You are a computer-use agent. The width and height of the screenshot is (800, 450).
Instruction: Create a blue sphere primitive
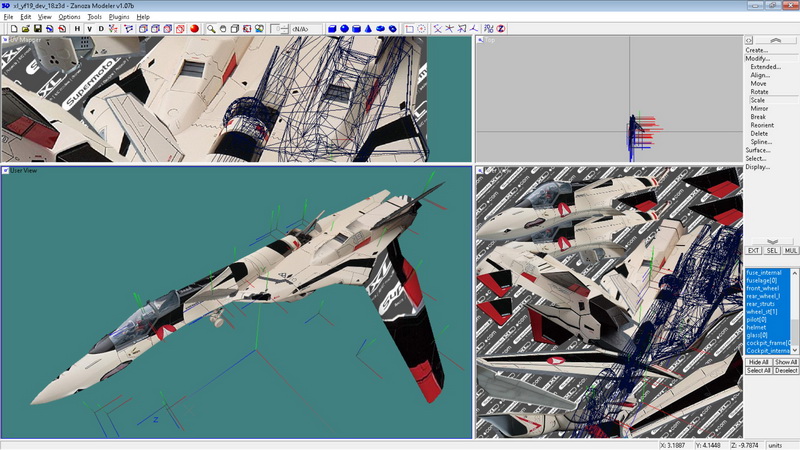344,29
